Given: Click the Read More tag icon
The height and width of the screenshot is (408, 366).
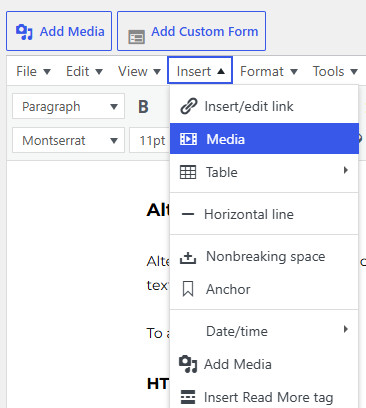Looking at the screenshot, I should click(x=188, y=397).
